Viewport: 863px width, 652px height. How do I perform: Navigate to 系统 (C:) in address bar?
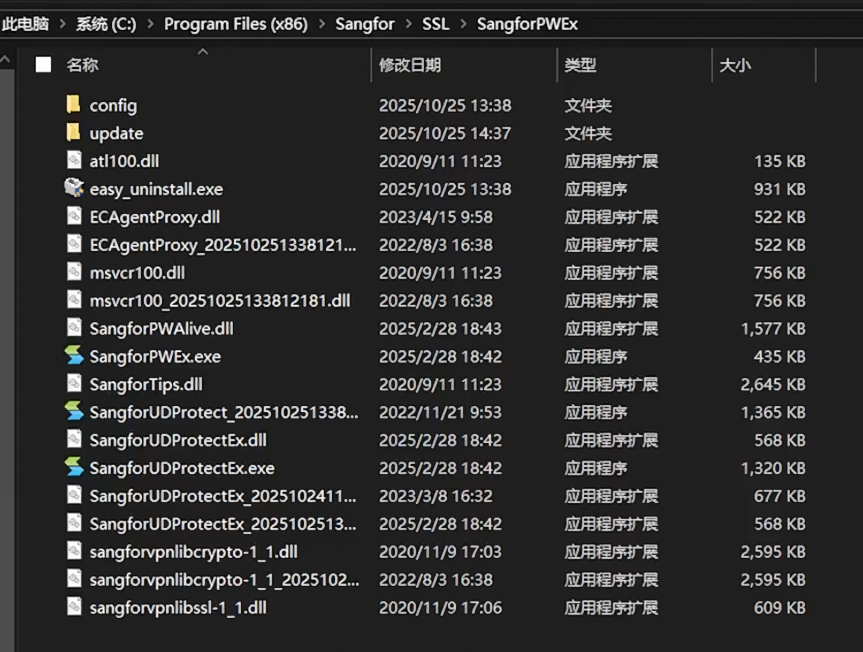(106, 24)
